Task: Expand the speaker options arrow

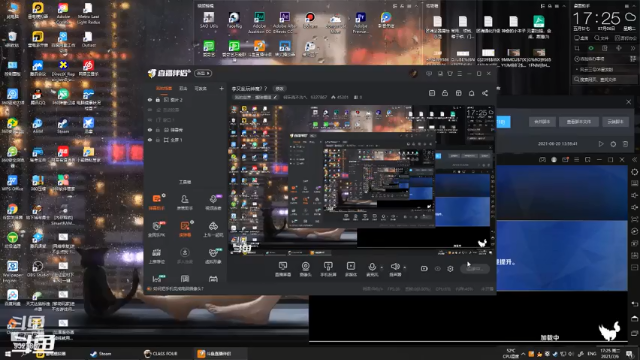Action: click(404, 268)
